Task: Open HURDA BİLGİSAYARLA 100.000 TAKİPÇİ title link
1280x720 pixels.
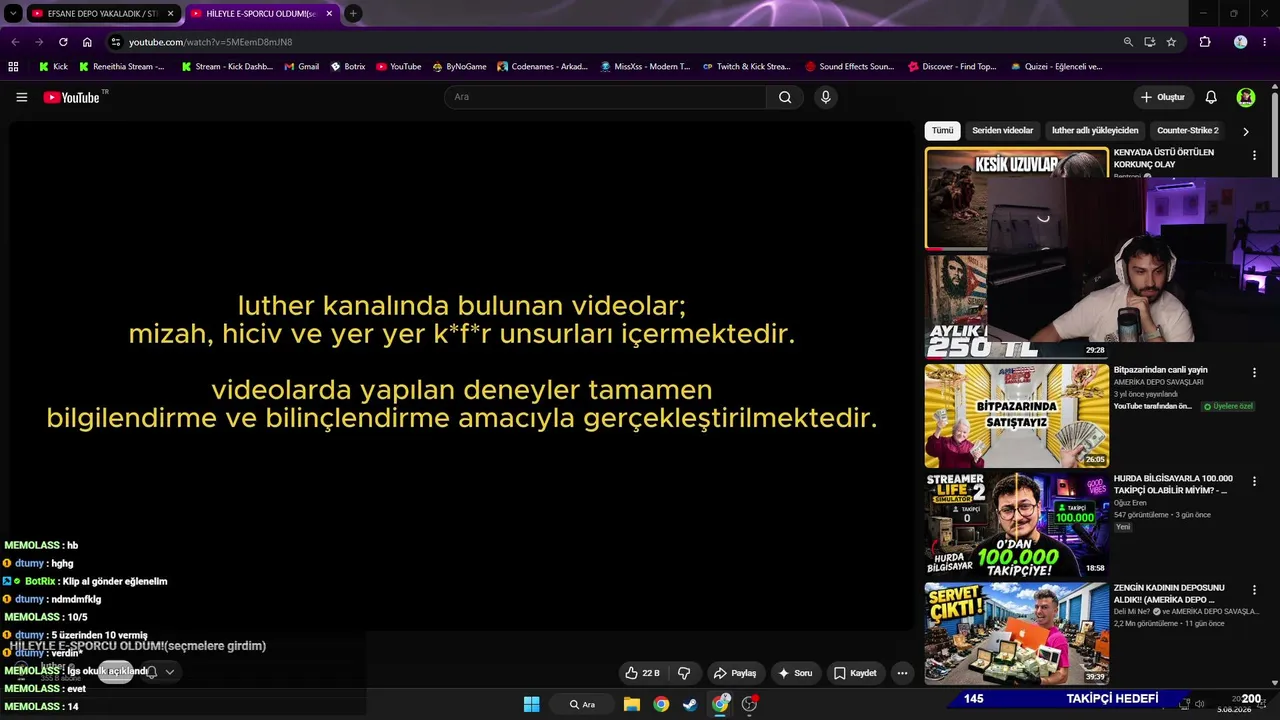Action: 1173,484
